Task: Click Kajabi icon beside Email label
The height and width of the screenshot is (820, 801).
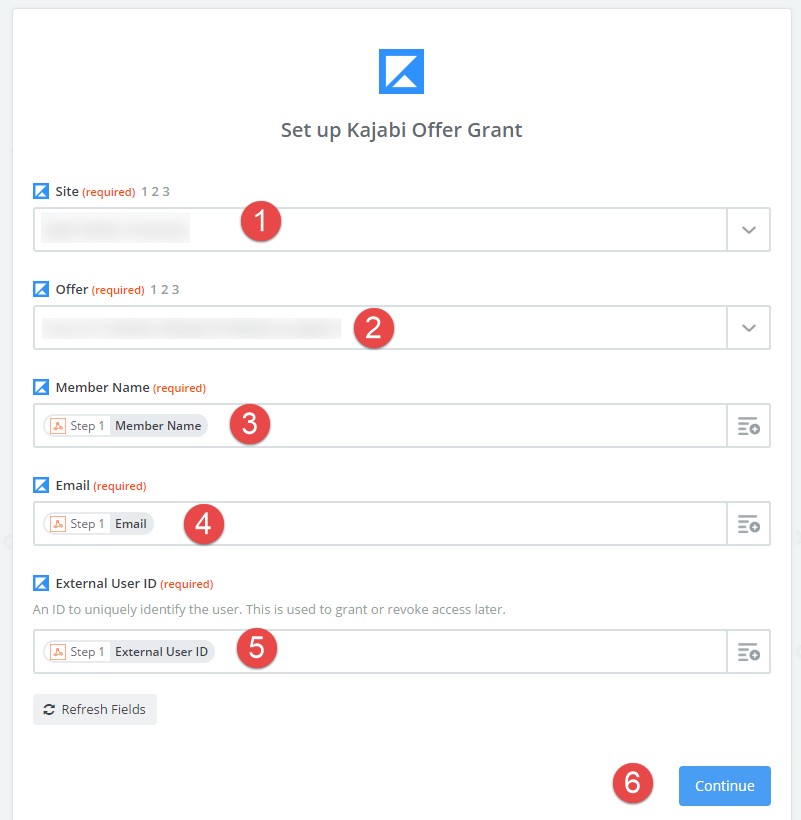Action: [41, 485]
